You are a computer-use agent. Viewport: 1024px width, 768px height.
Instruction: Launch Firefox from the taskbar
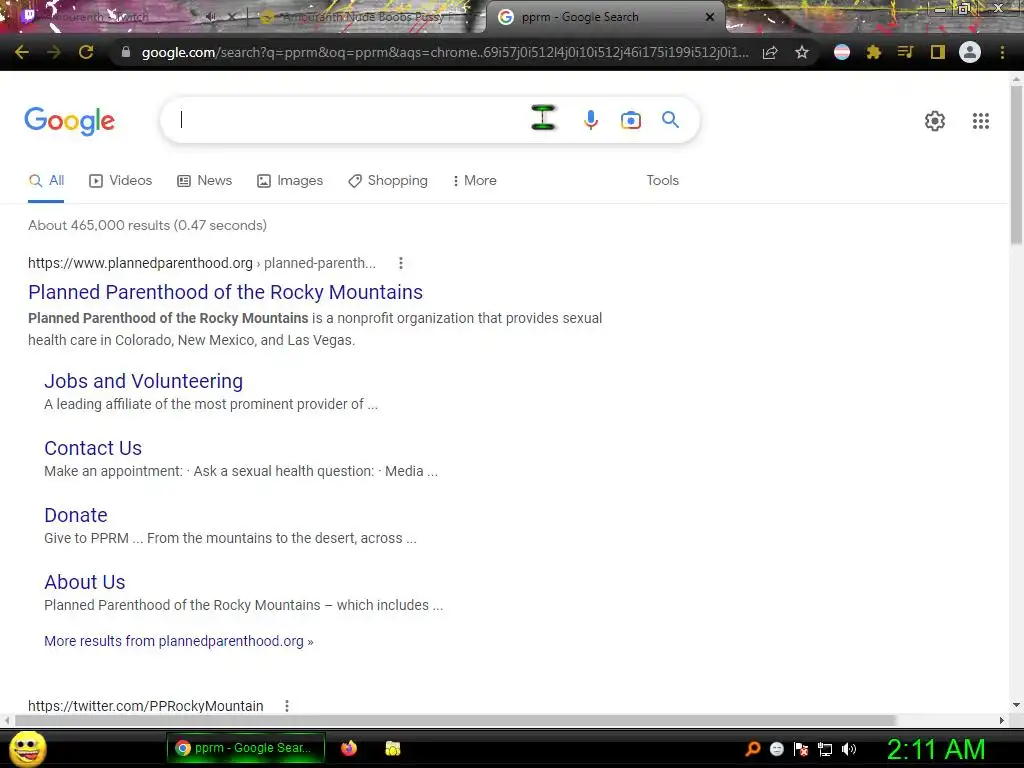point(349,748)
